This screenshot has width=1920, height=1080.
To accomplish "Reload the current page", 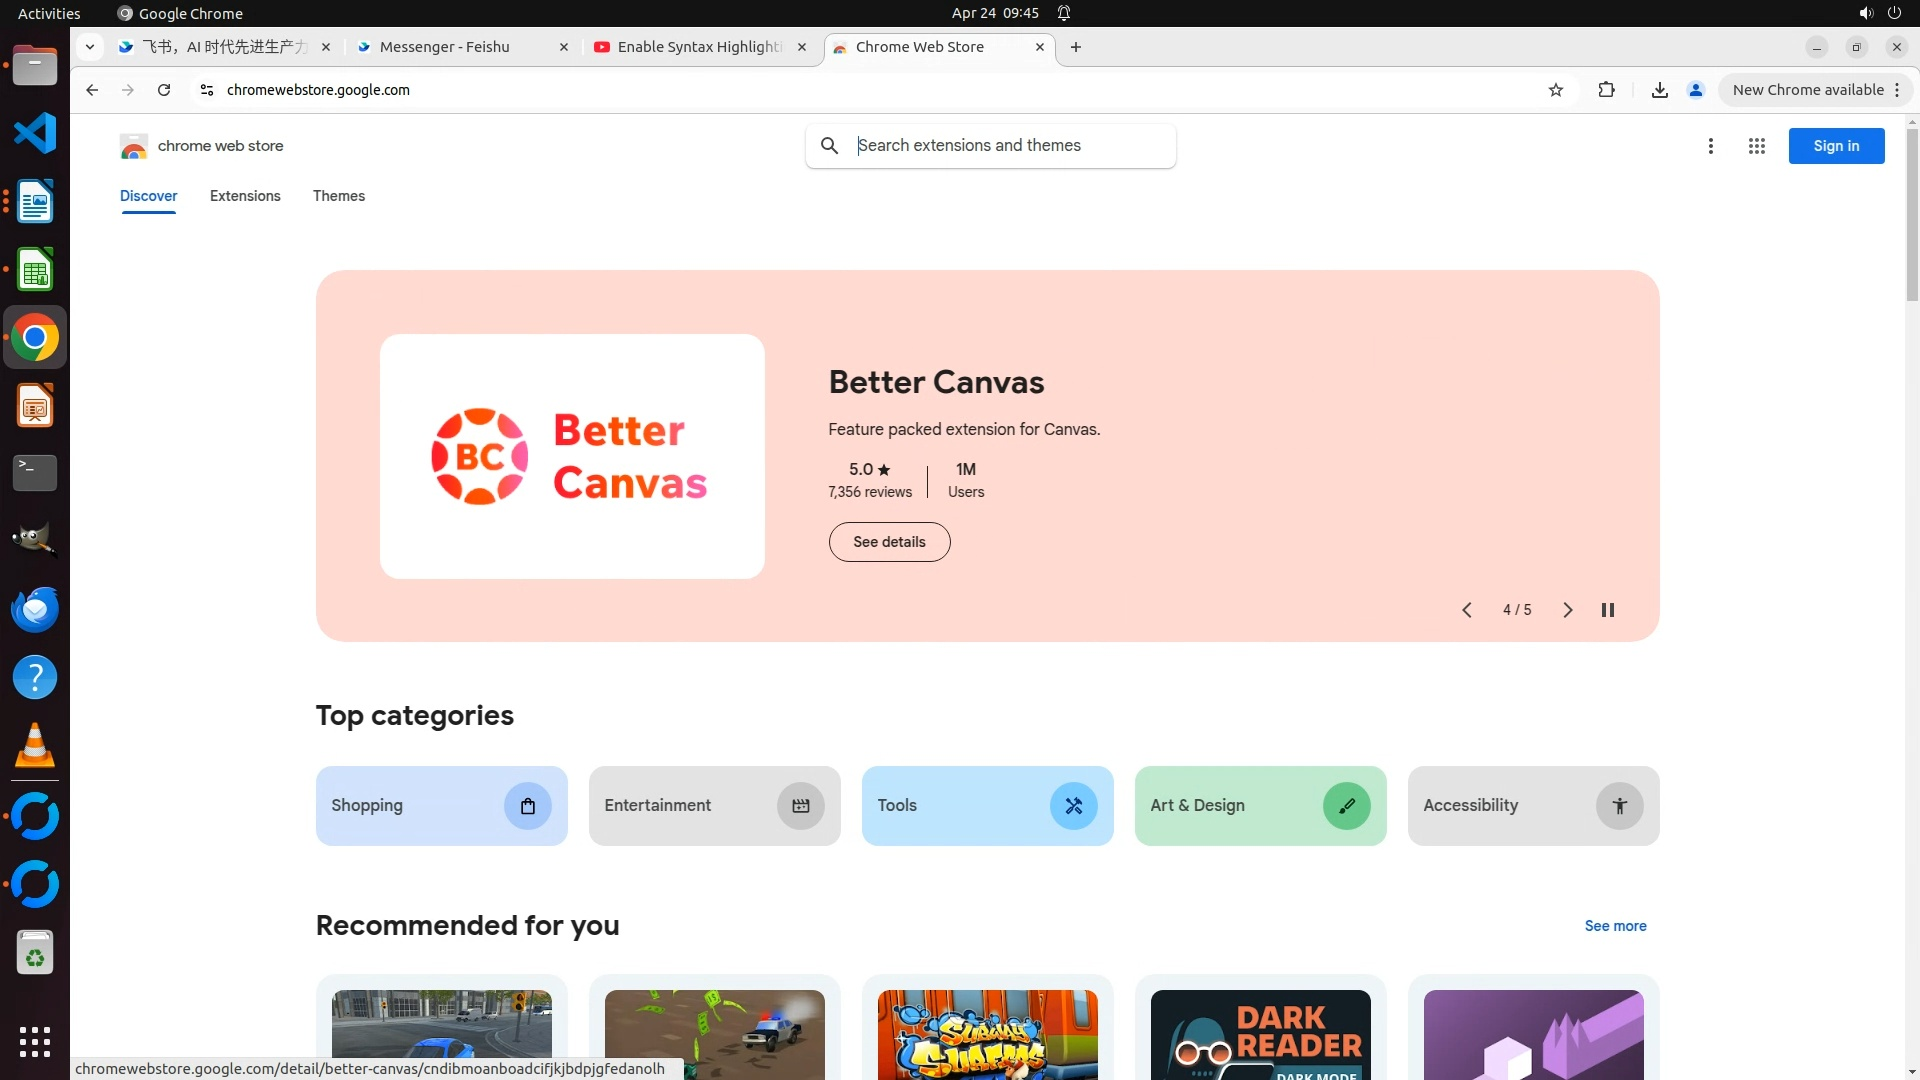I will coord(164,90).
